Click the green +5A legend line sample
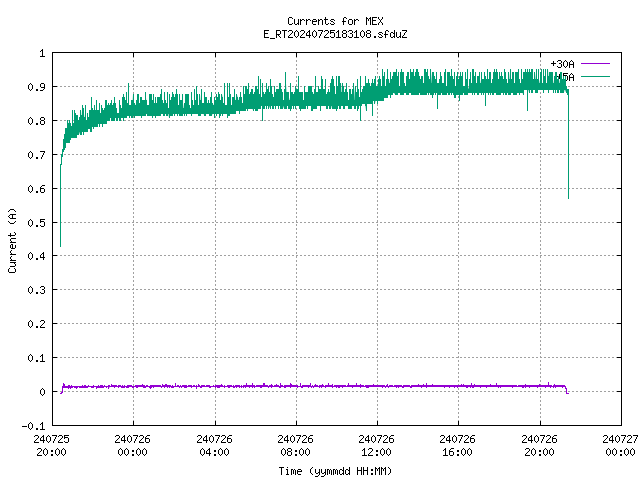 [x=595, y=76]
